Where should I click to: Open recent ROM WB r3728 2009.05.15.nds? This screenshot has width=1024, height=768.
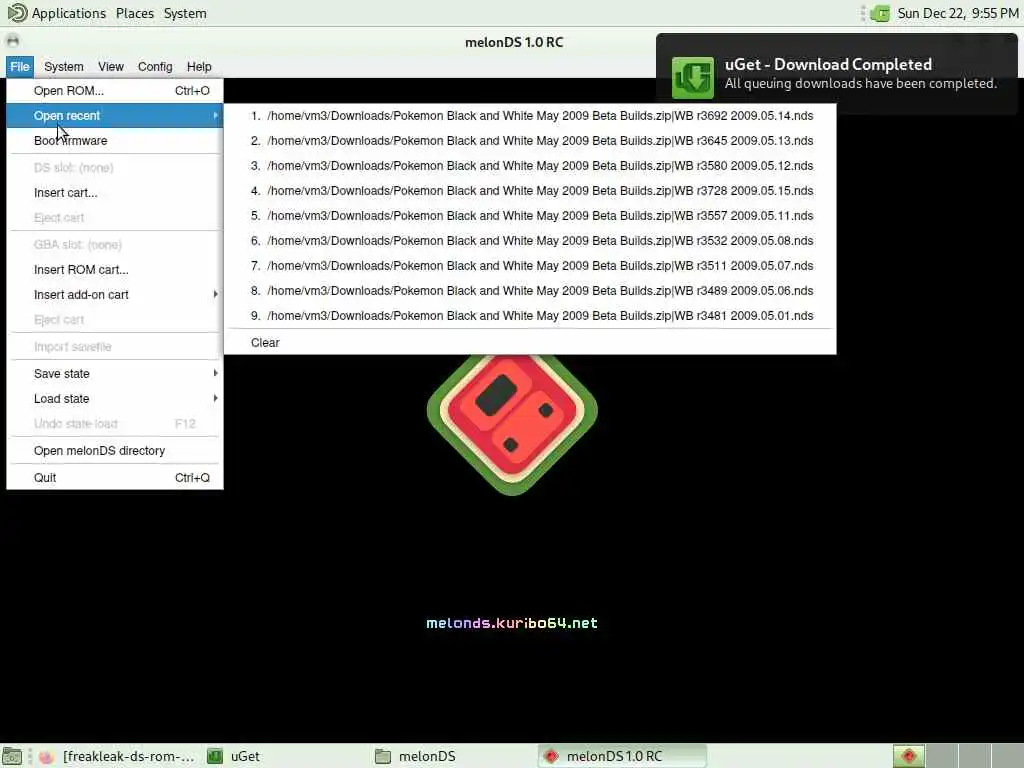pyautogui.click(x=530, y=191)
